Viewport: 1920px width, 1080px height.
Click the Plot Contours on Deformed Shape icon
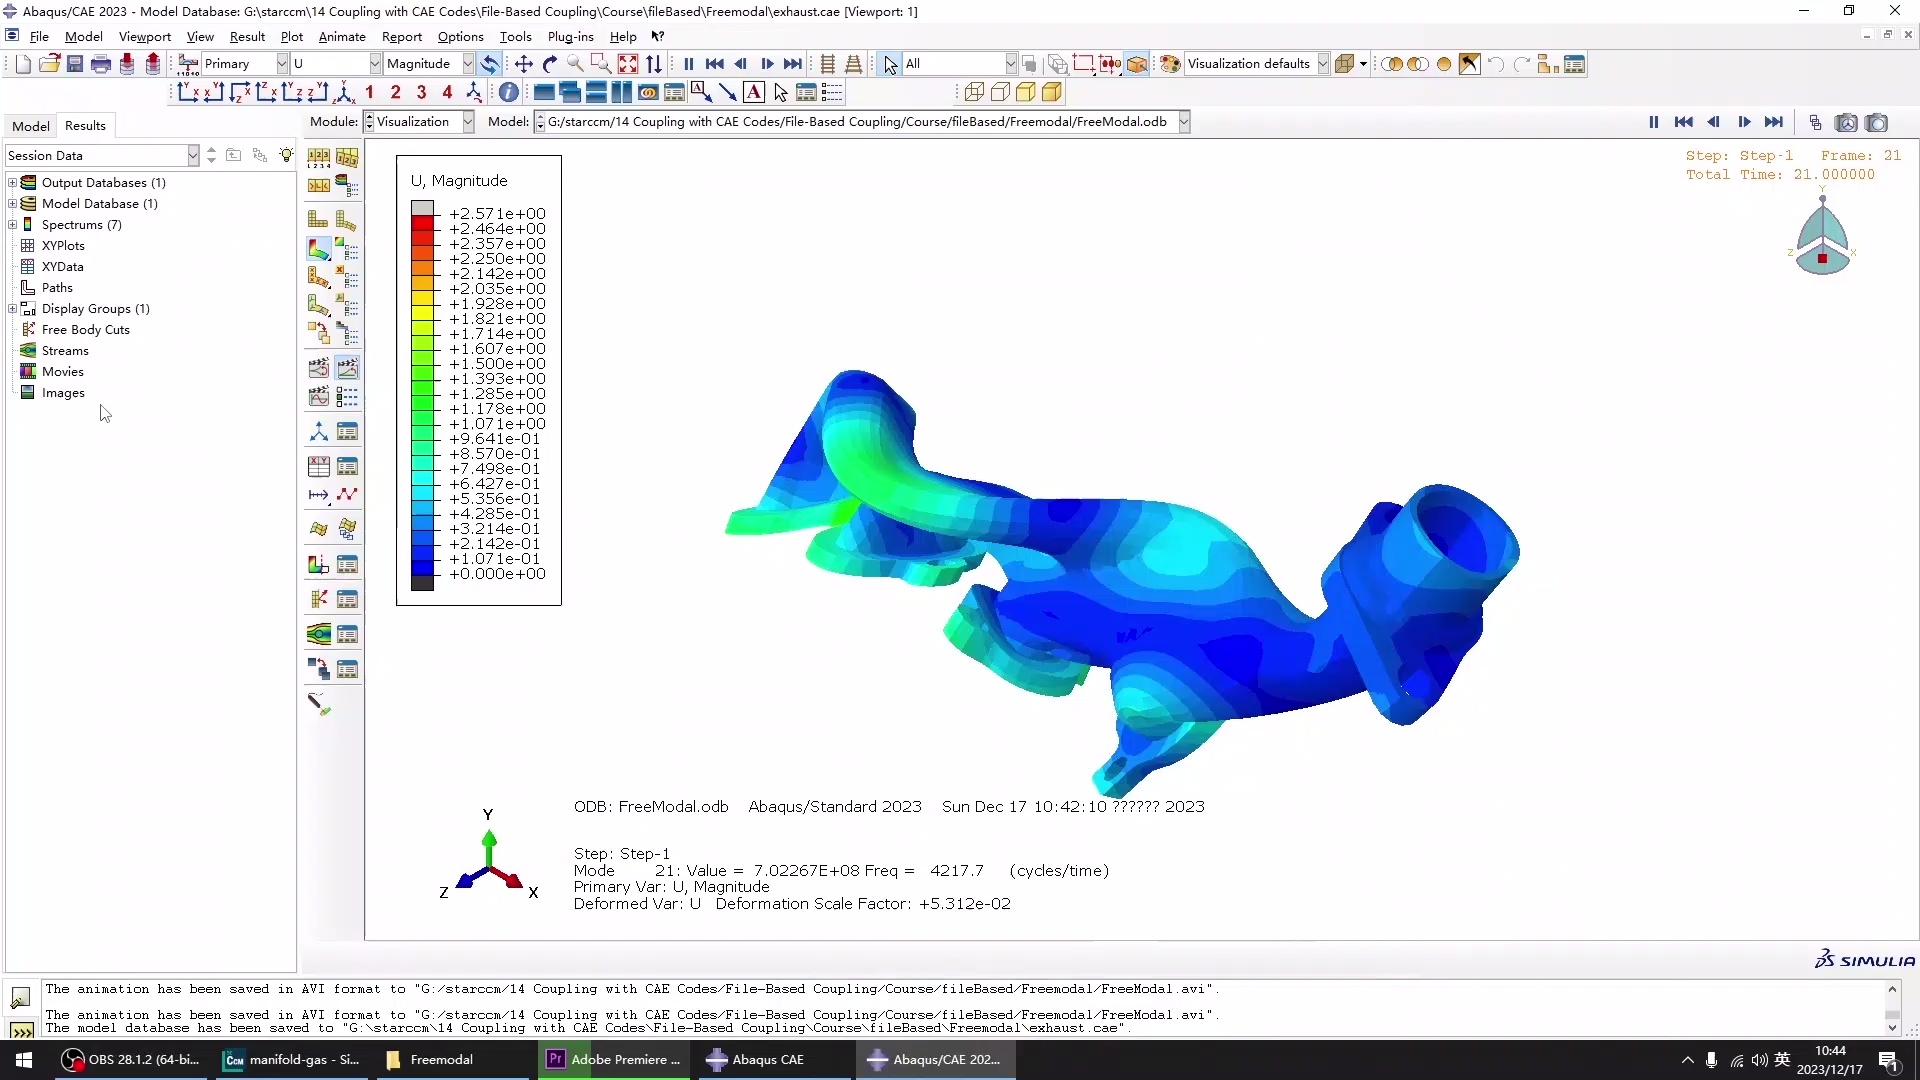coord(319,249)
